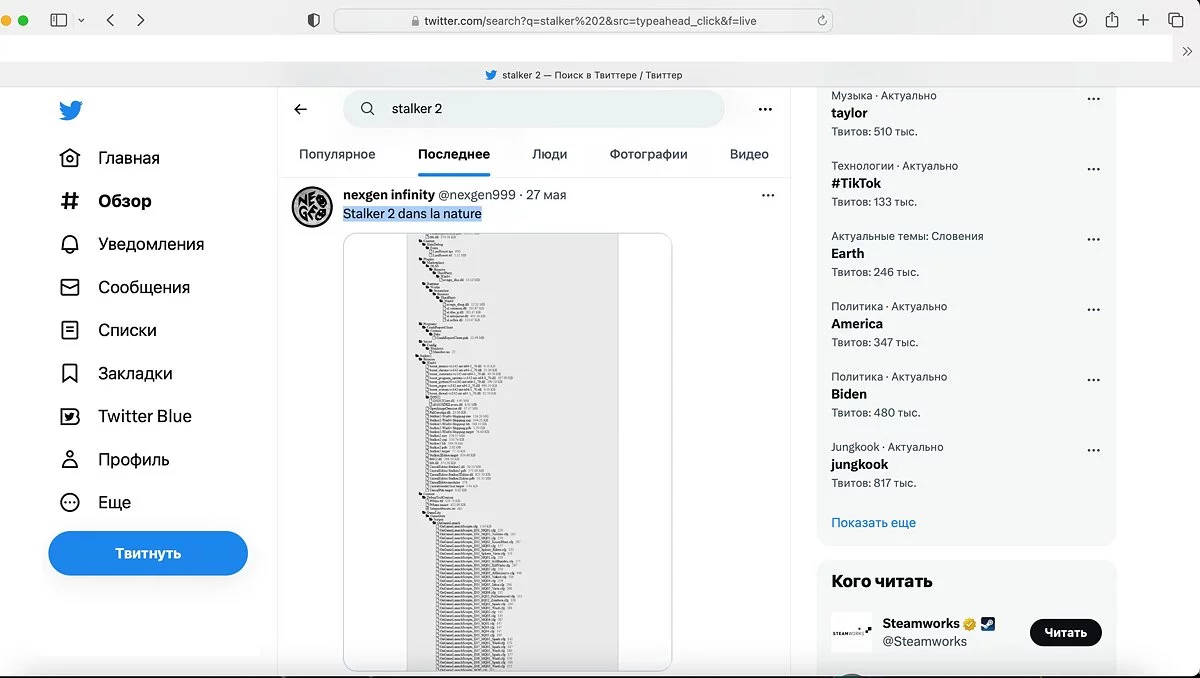Viewport: 1200px width, 678px height.
Task: Select the Обзор hashtag icon
Action: tap(70, 201)
